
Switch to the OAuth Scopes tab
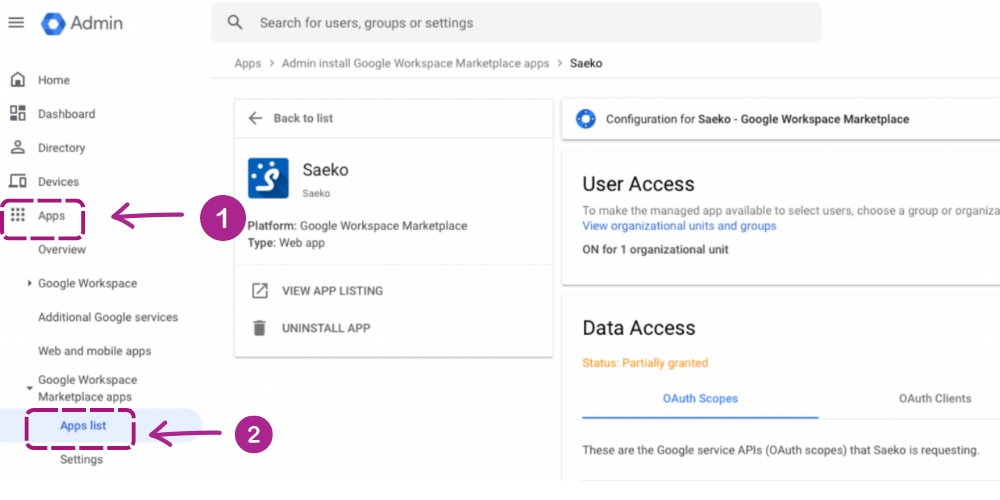[x=700, y=399]
